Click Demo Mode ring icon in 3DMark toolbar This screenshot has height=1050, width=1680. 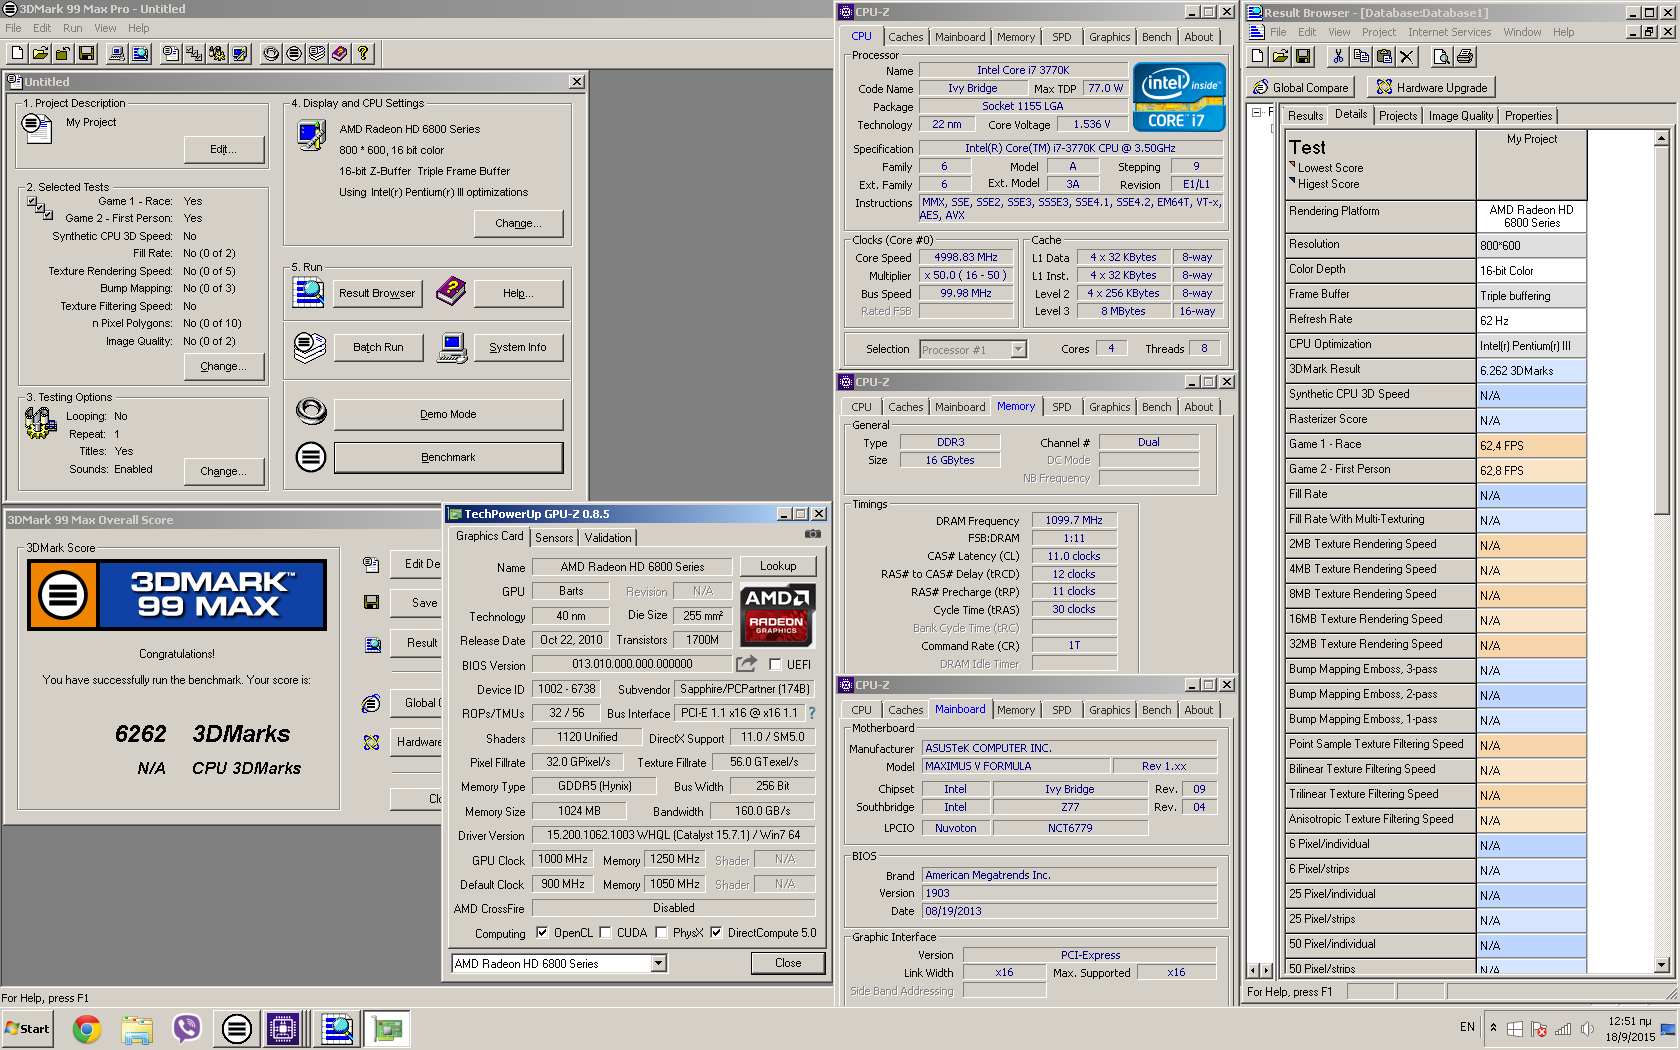[271, 54]
